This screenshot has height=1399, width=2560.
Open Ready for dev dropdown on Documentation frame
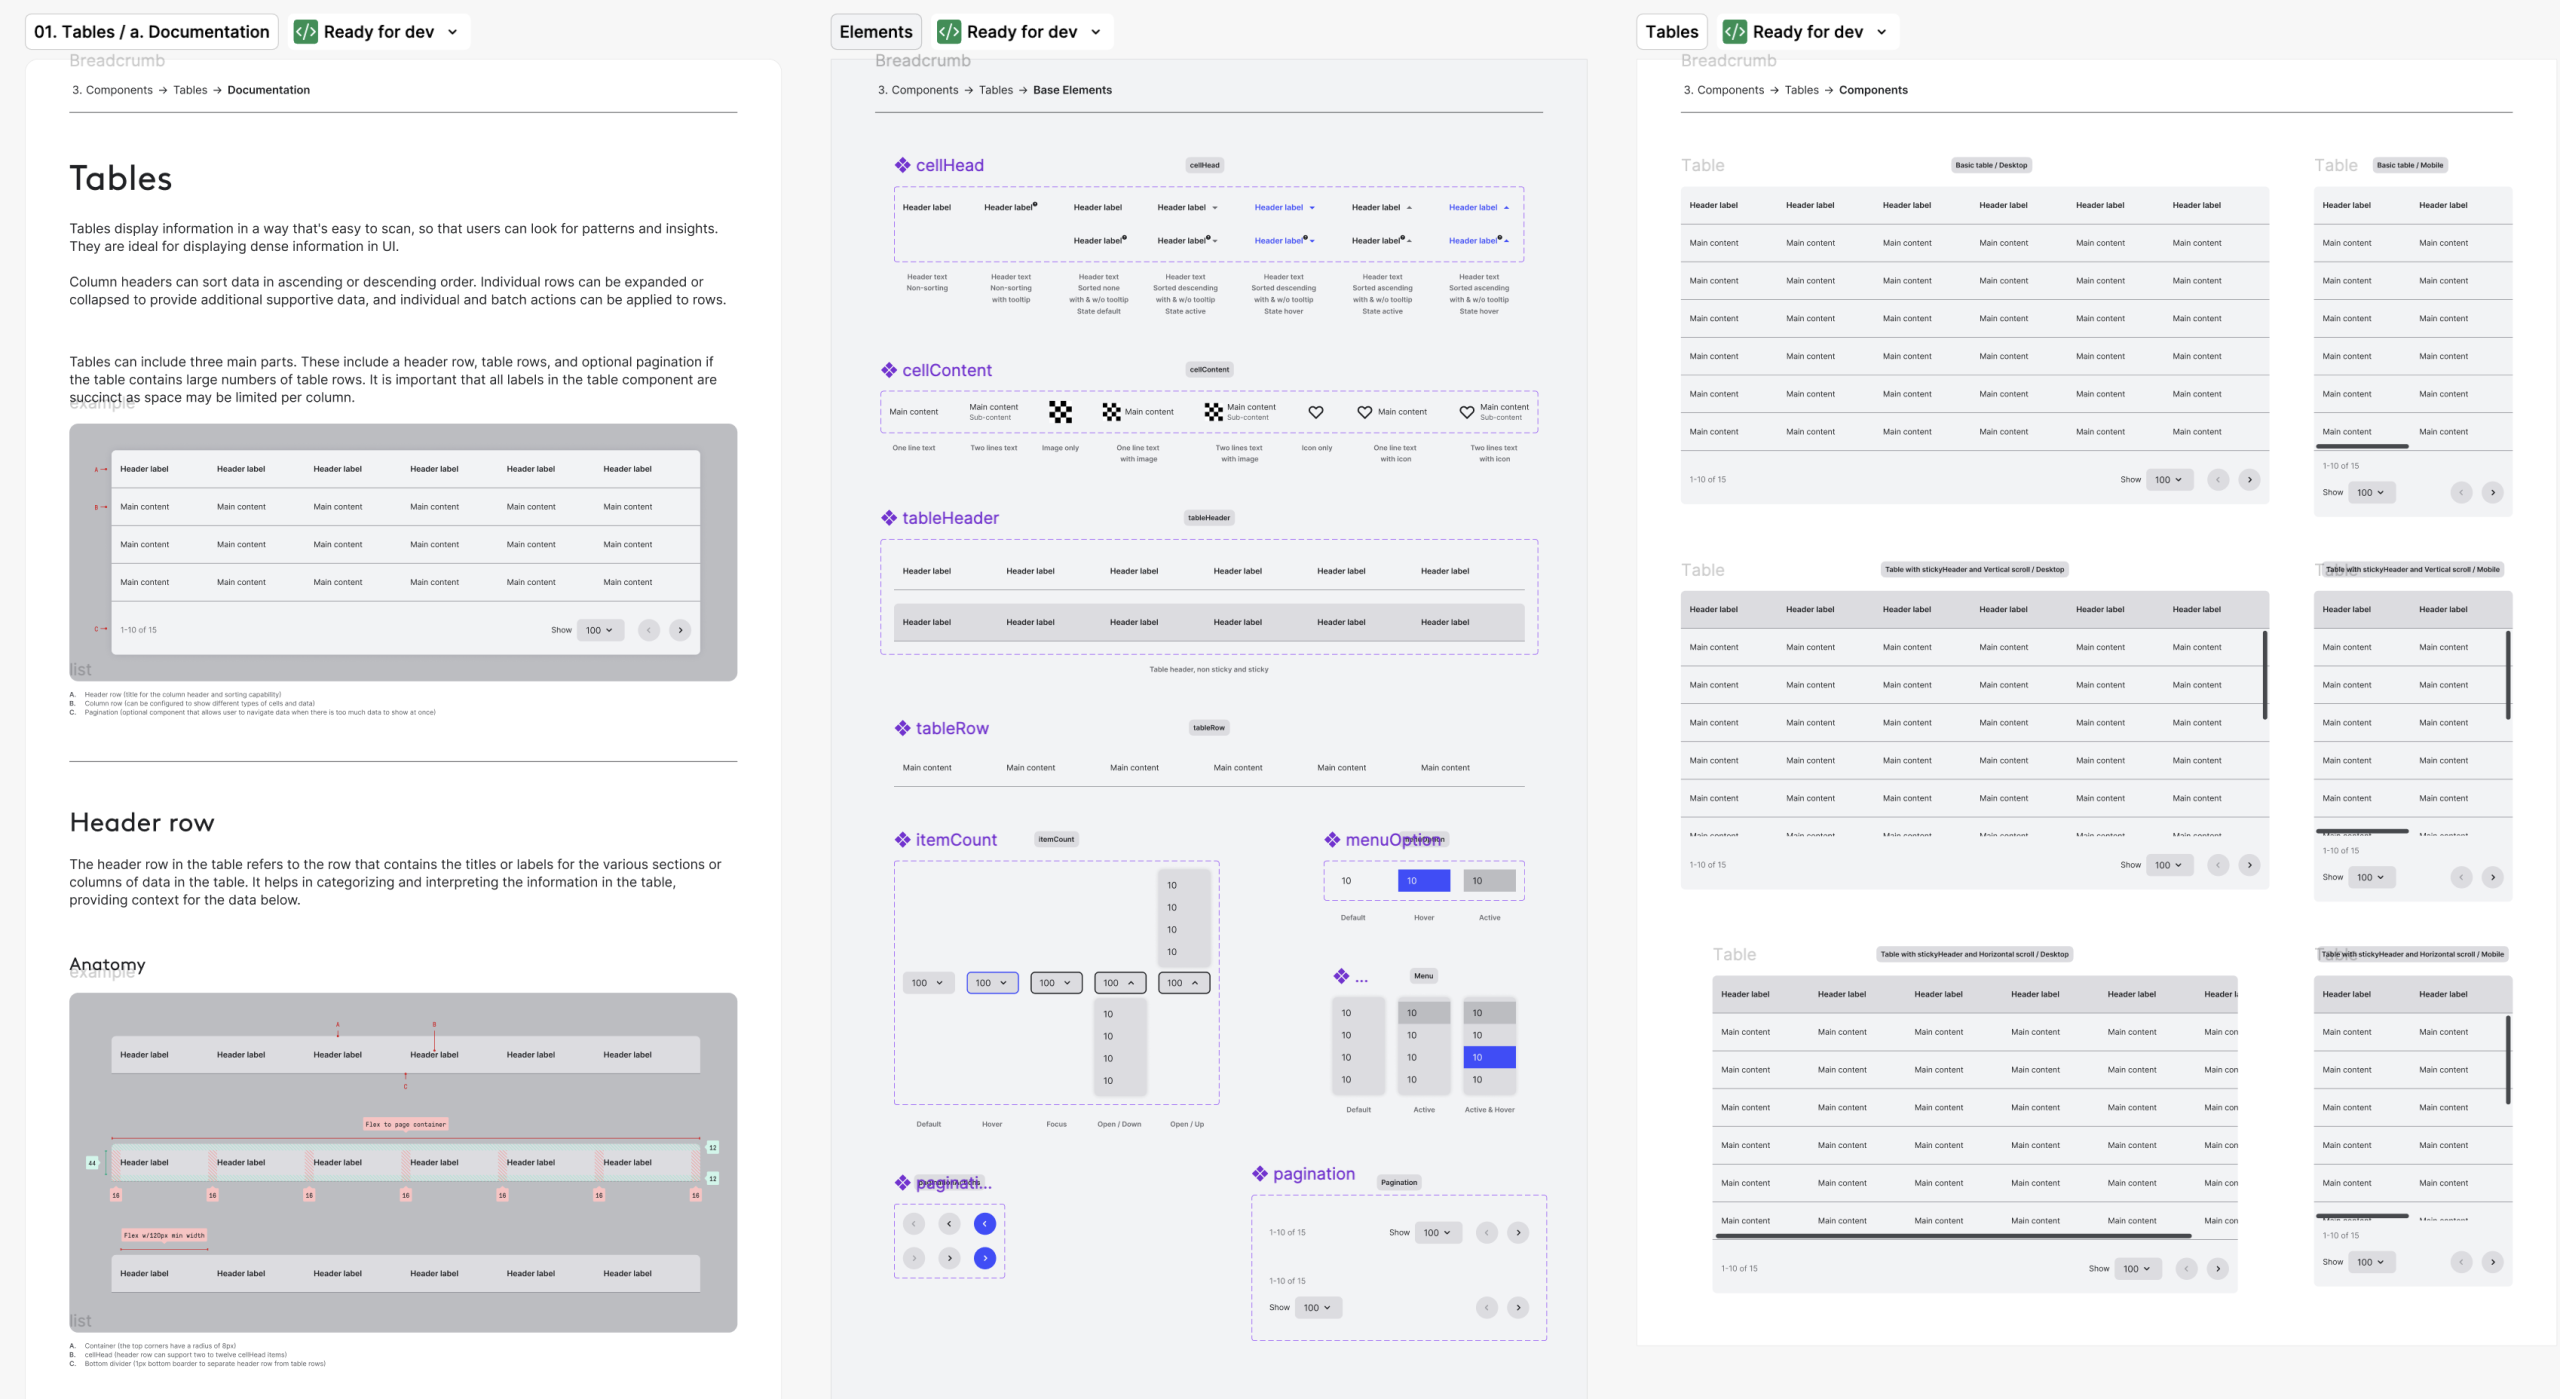453,32
